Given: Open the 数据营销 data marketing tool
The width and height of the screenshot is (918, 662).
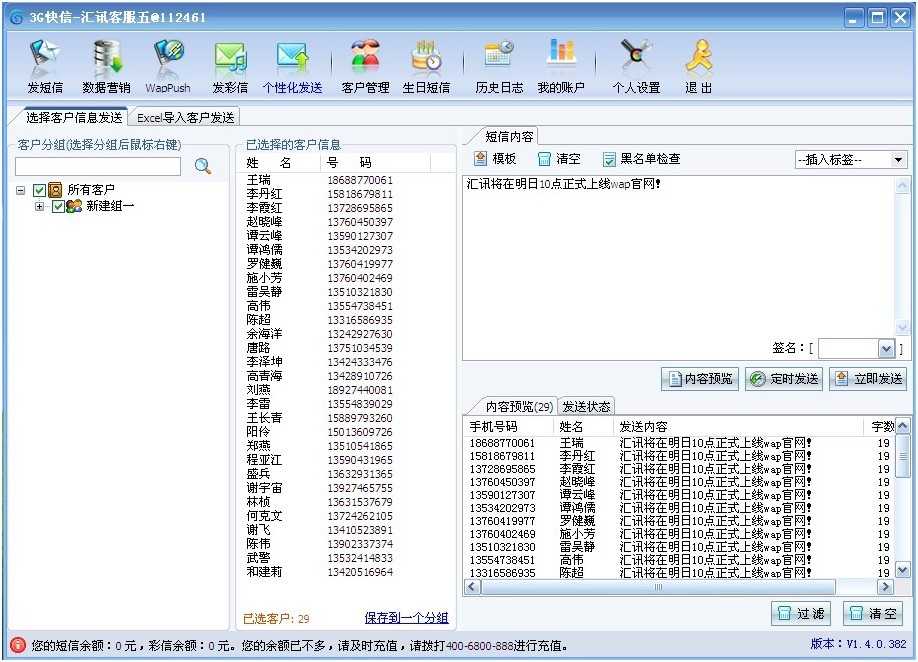Looking at the screenshot, I should point(107,67).
